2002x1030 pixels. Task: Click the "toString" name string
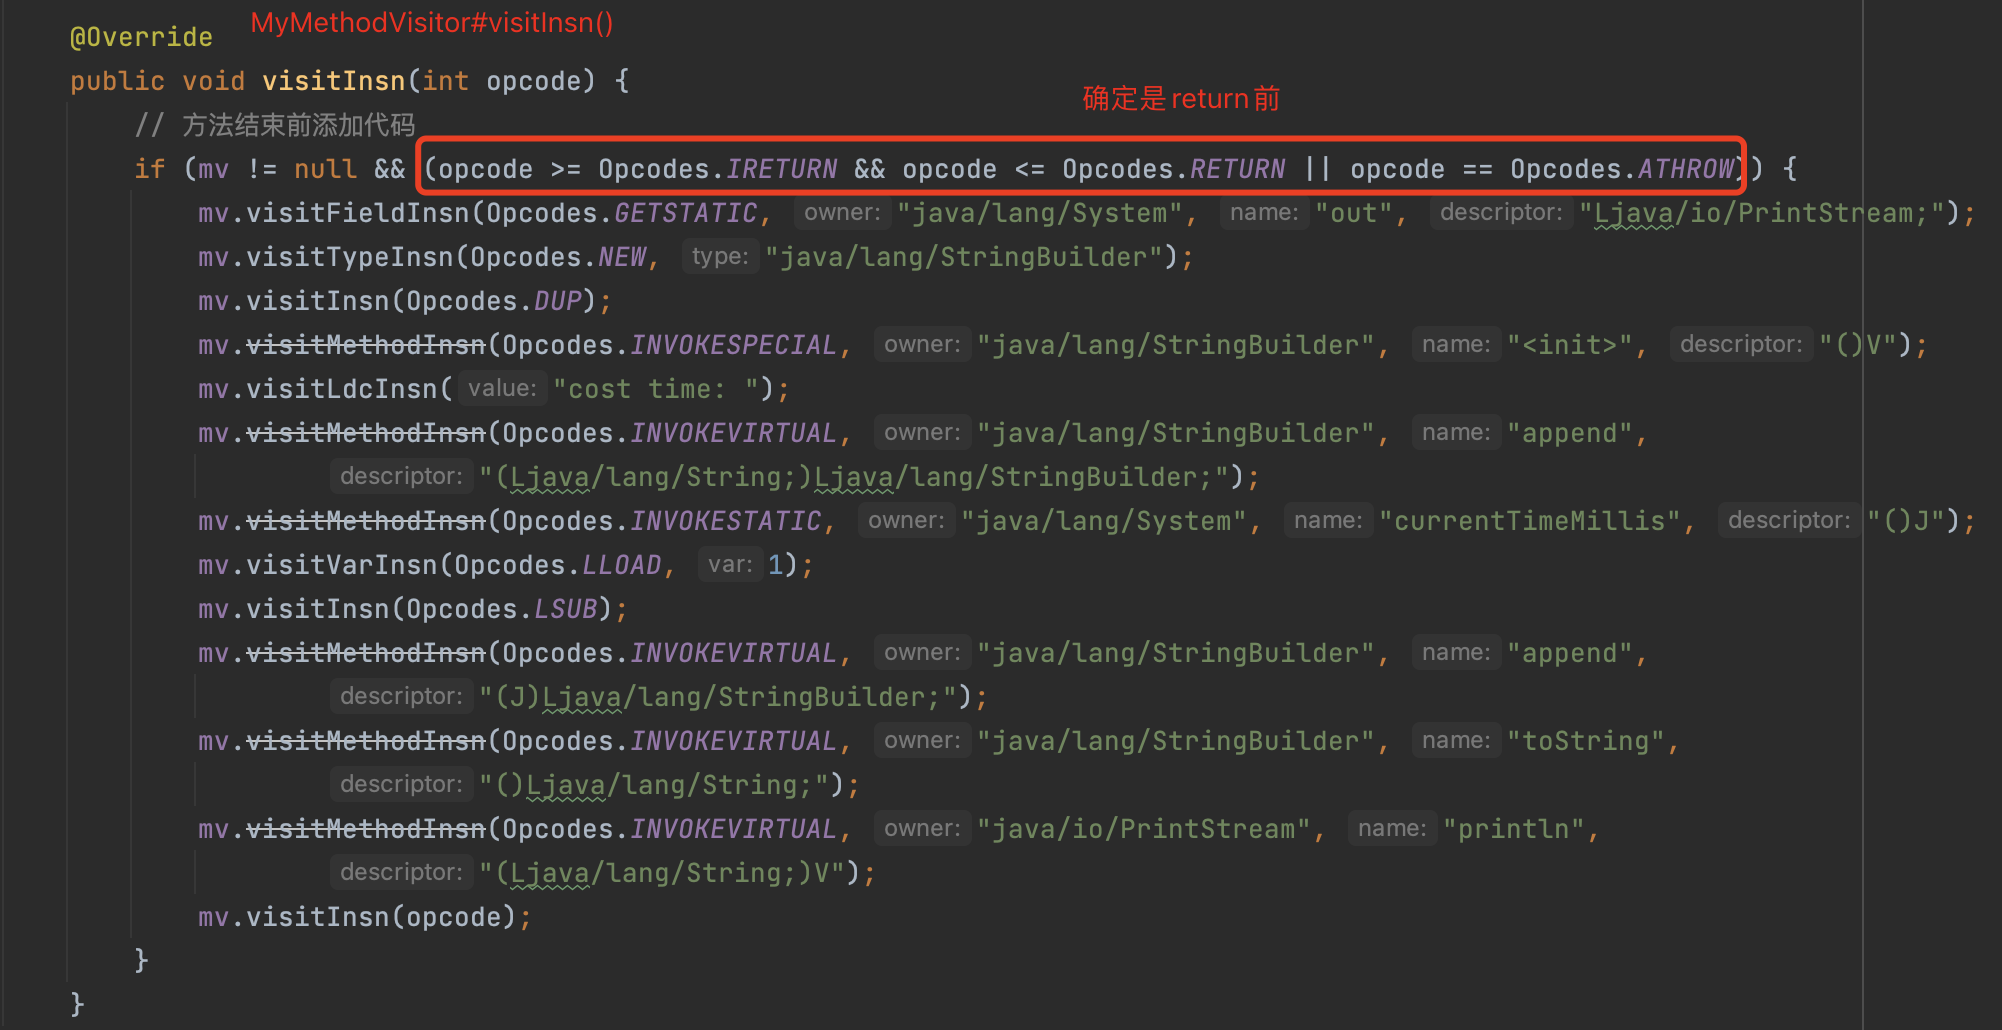pos(1586,741)
